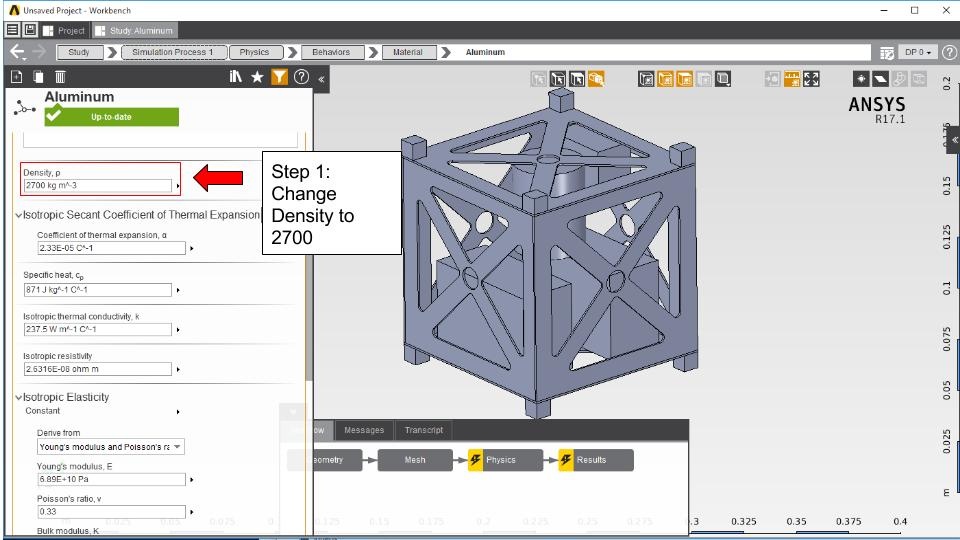This screenshot has height=540, width=960.
Task: Click the lightning bolt on Results step
Action: [x=566, y=460]
